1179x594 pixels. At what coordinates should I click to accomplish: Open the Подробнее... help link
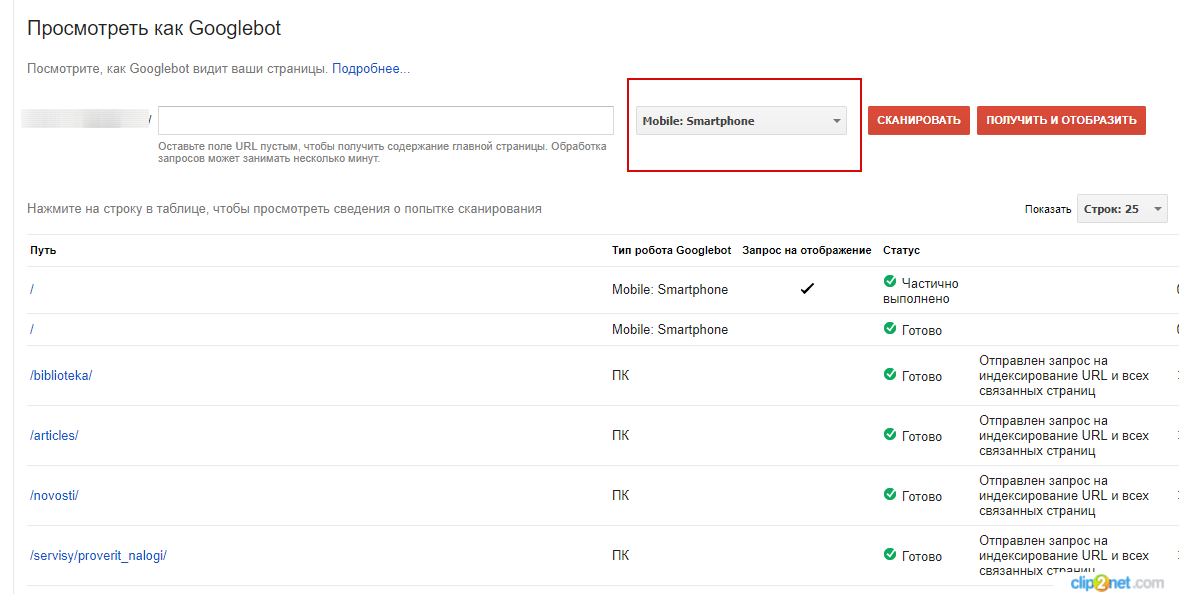(371, 69)
